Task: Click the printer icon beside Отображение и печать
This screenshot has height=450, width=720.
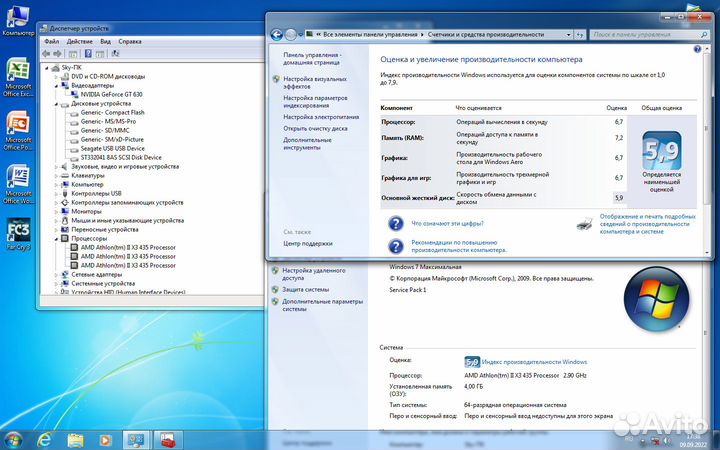Action: pos(584,224)
